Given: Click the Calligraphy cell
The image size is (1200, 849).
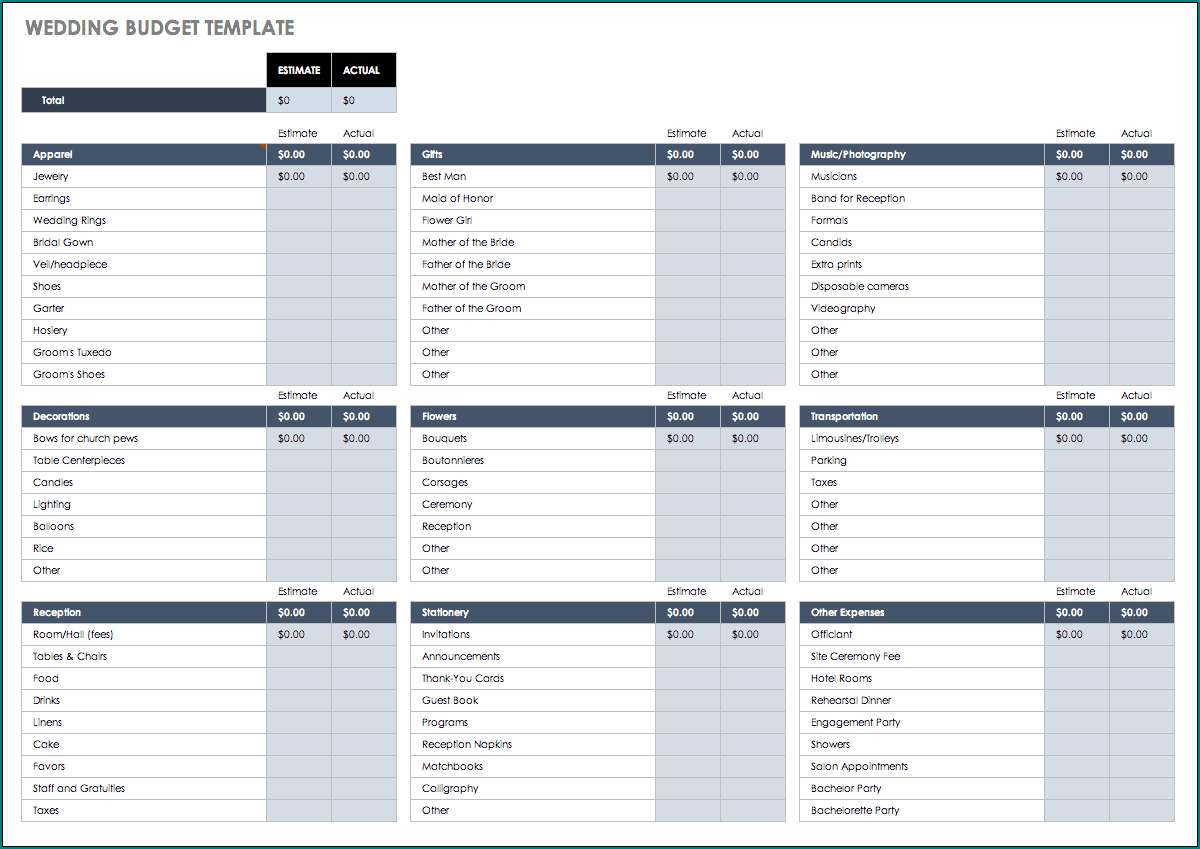Looking at the screenshot, I should pos(533,789).
